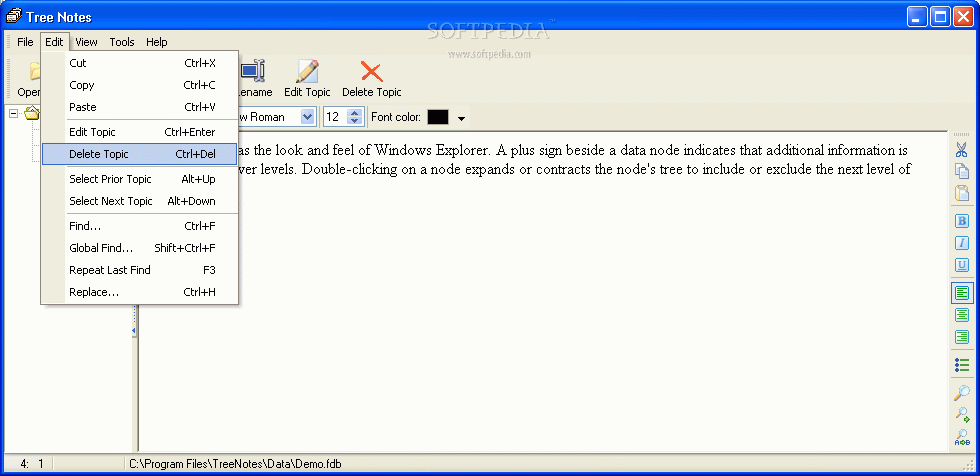Open the font color dropdown arrow
The height and width of the screenshot is (476, 980).
[x=461, y=118]
